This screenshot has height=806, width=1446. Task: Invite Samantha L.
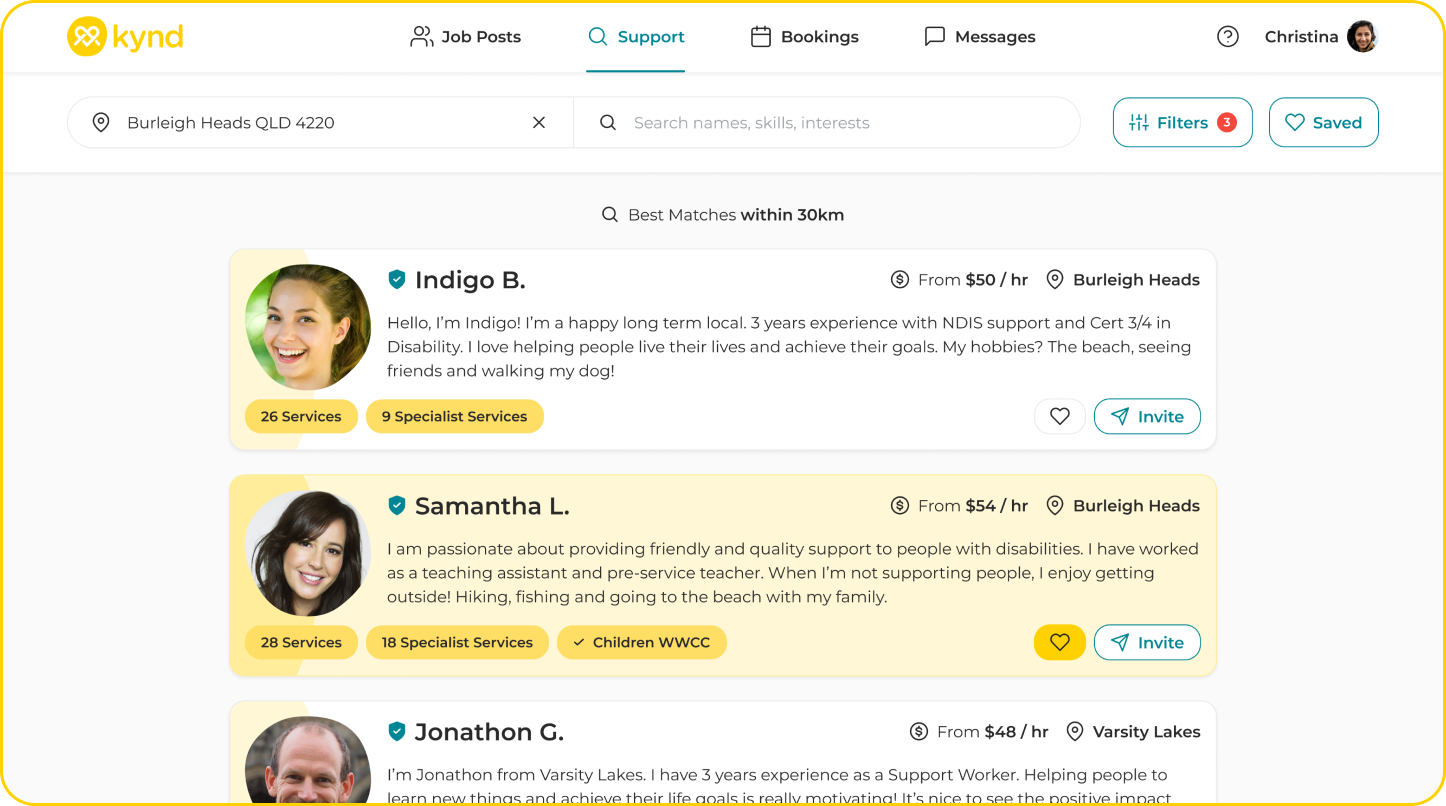(x=1147, y=643)
